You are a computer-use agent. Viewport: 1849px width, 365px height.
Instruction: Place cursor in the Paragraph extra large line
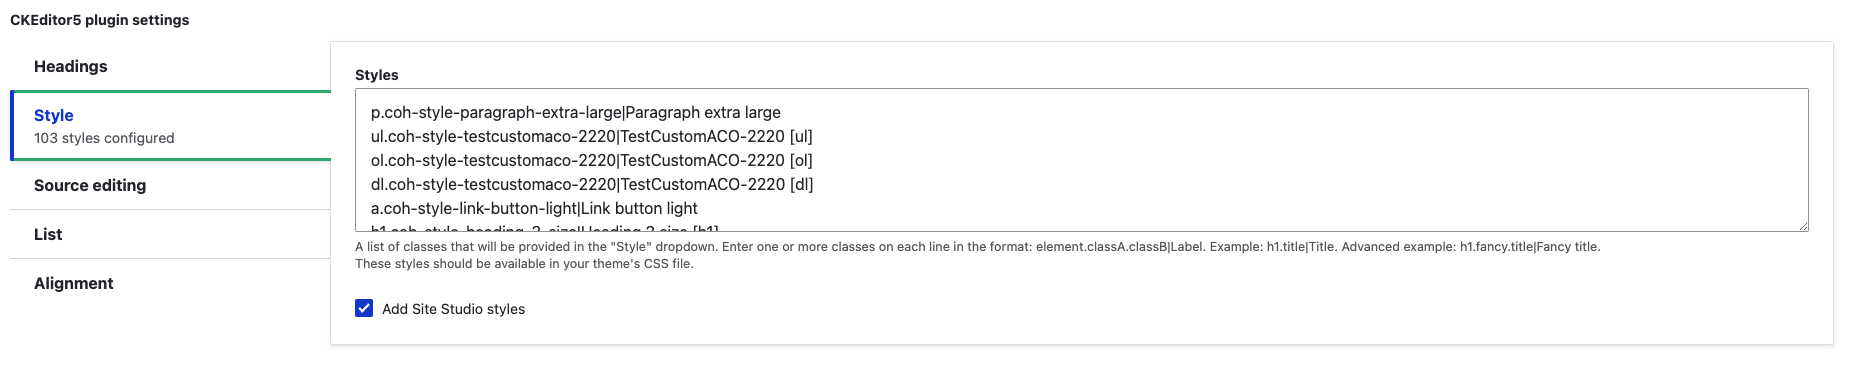pyautogui.click(x=575, y=112)
